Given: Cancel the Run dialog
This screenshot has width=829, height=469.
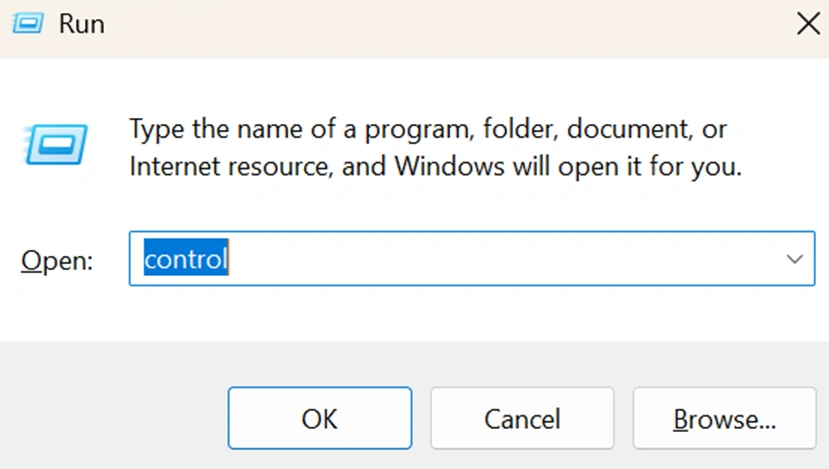Looking at the screenshot, I should 522,418.
